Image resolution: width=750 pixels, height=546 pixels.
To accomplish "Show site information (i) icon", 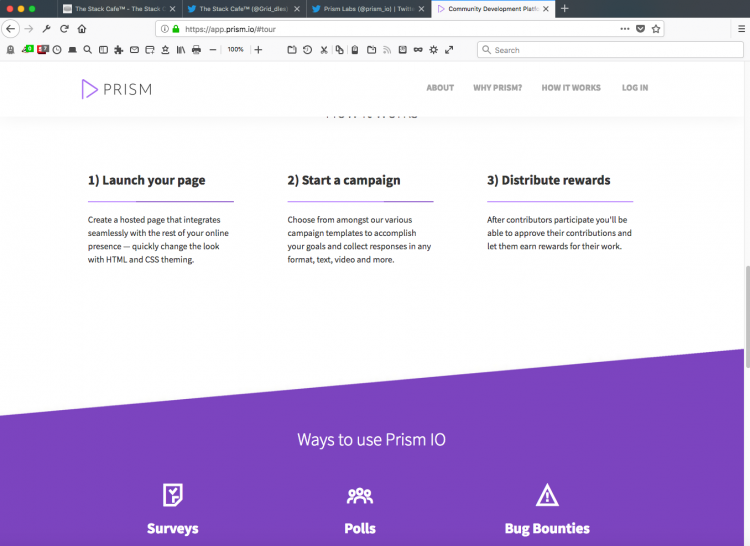I will (165, 29).
